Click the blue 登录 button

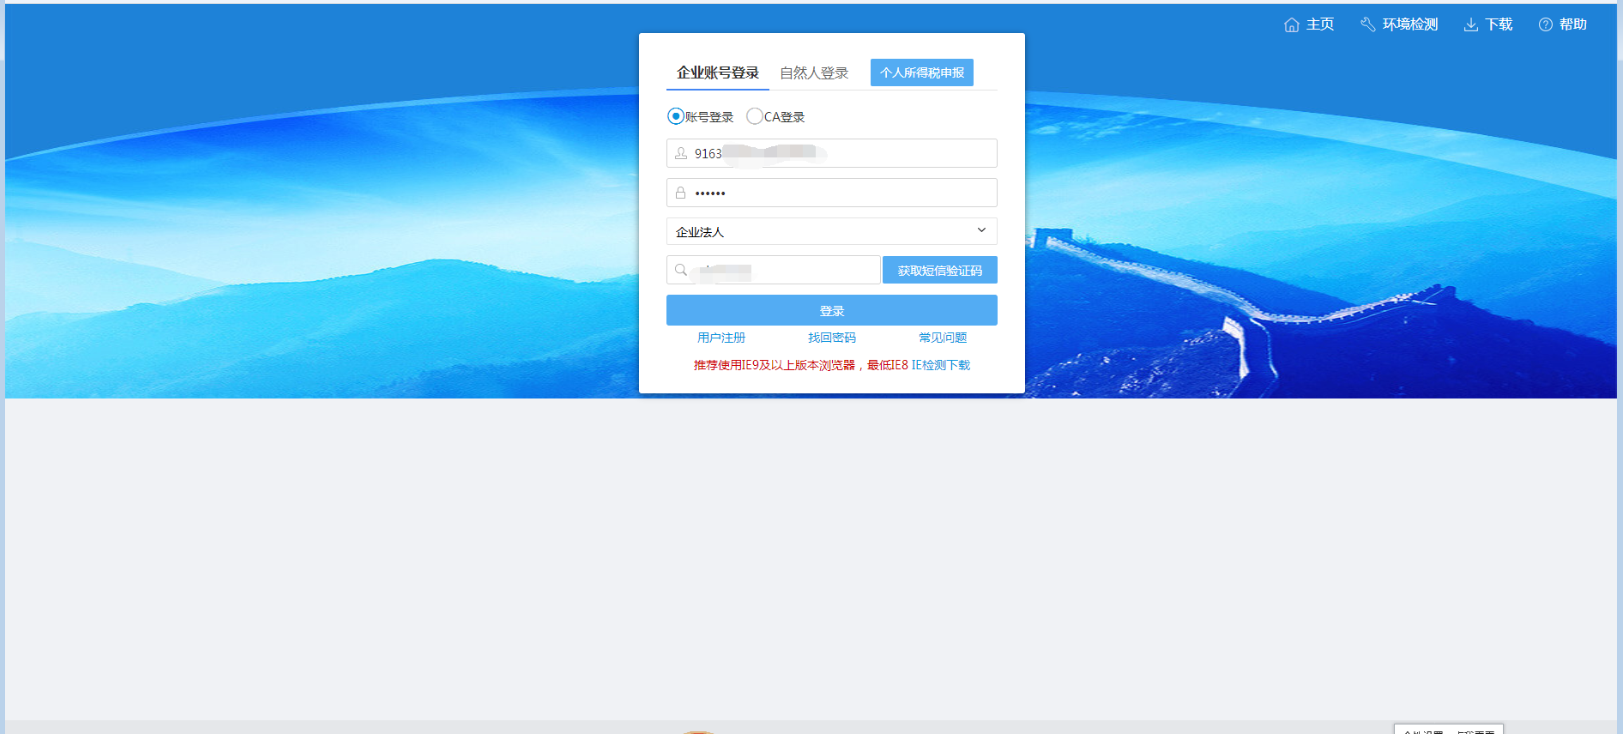point(831,310)
